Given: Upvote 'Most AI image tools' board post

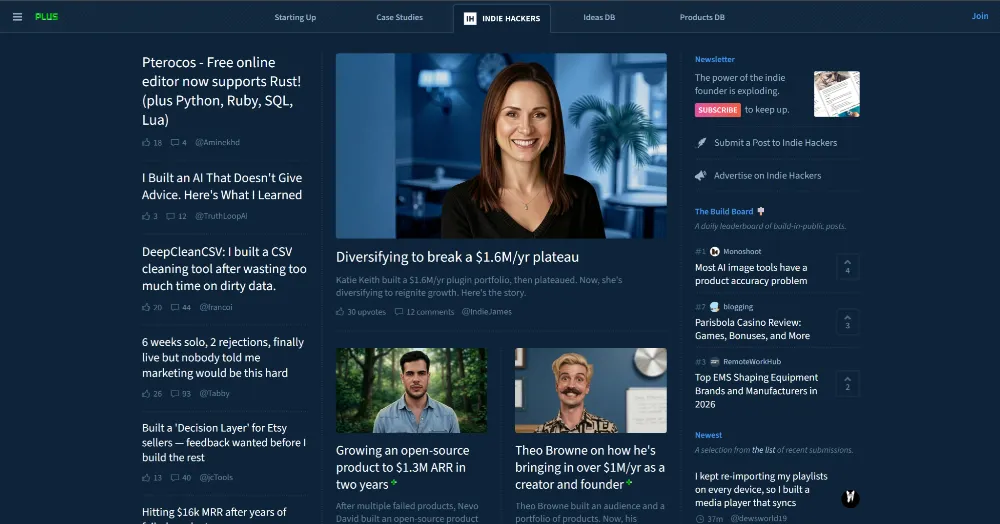Looking at the screenshot, I should 848,266.
